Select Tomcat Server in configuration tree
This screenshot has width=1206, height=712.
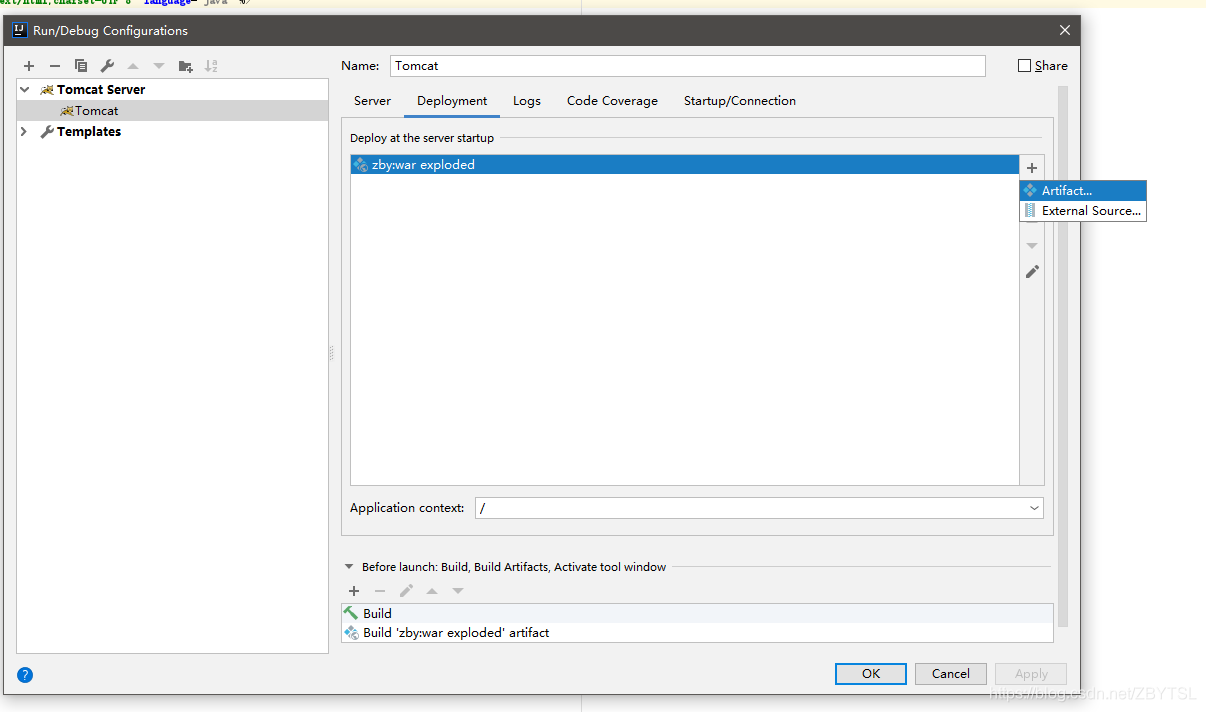pos(100,90)
